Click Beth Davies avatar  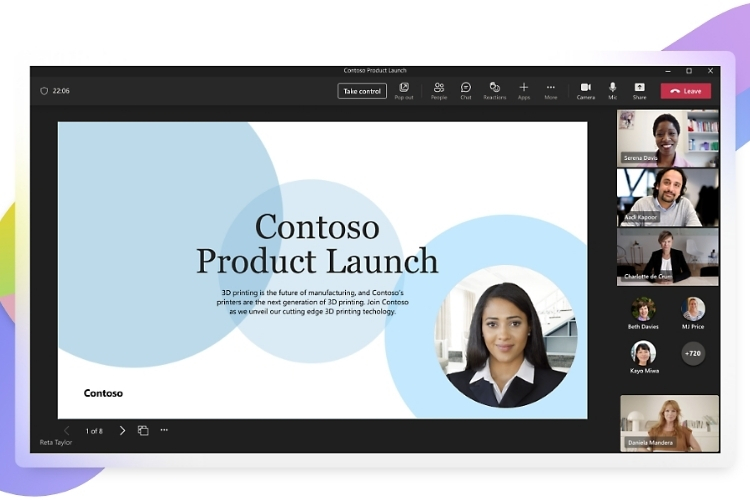[643, 309]
